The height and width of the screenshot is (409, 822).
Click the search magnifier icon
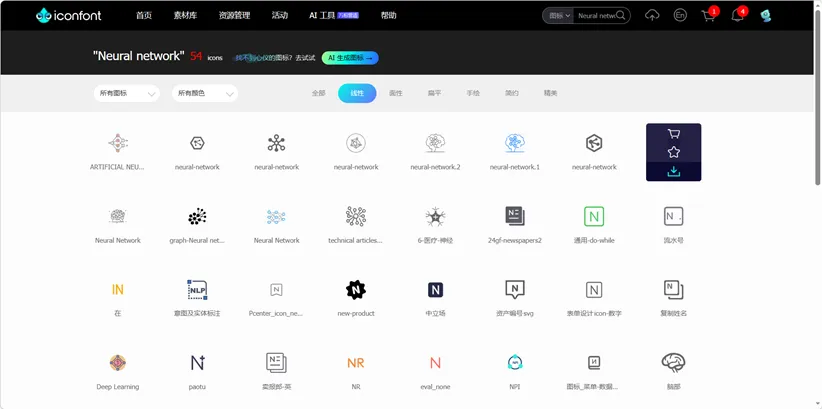[621, 15]
